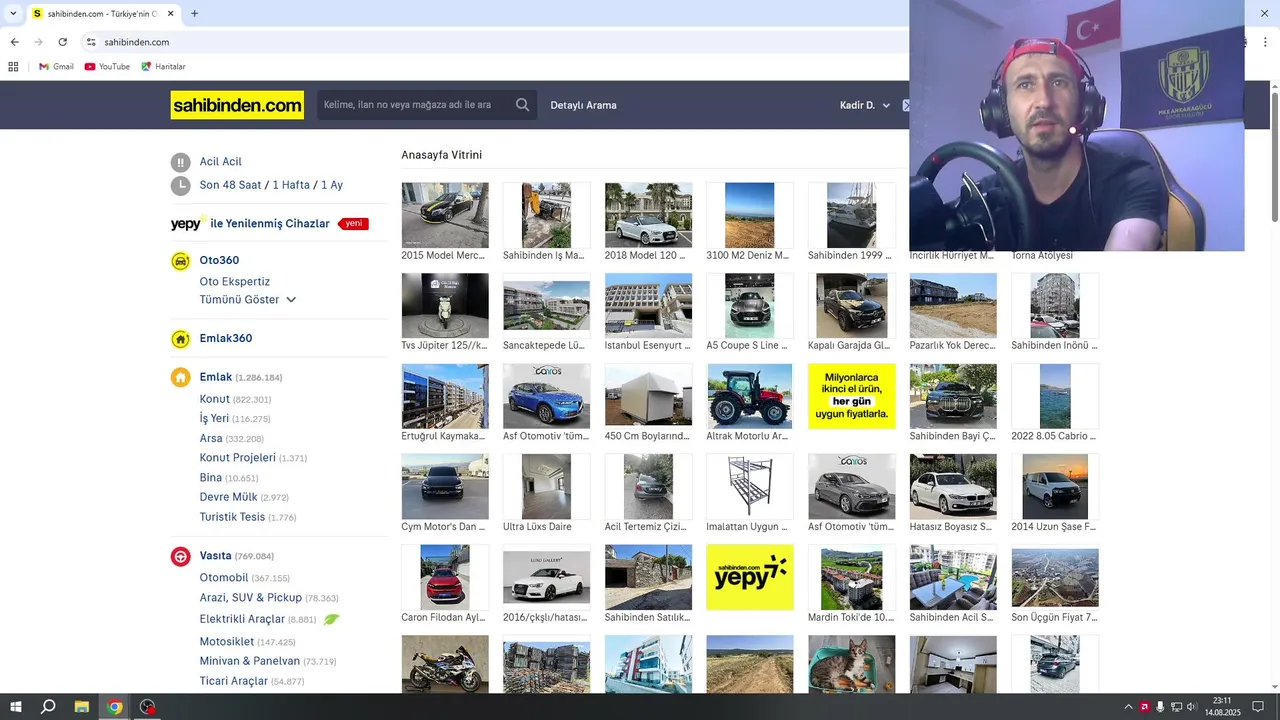Click the browser address bar
Image resolution: width=1280 pixels, height=720 pixels.
click(x=500, y=42)
